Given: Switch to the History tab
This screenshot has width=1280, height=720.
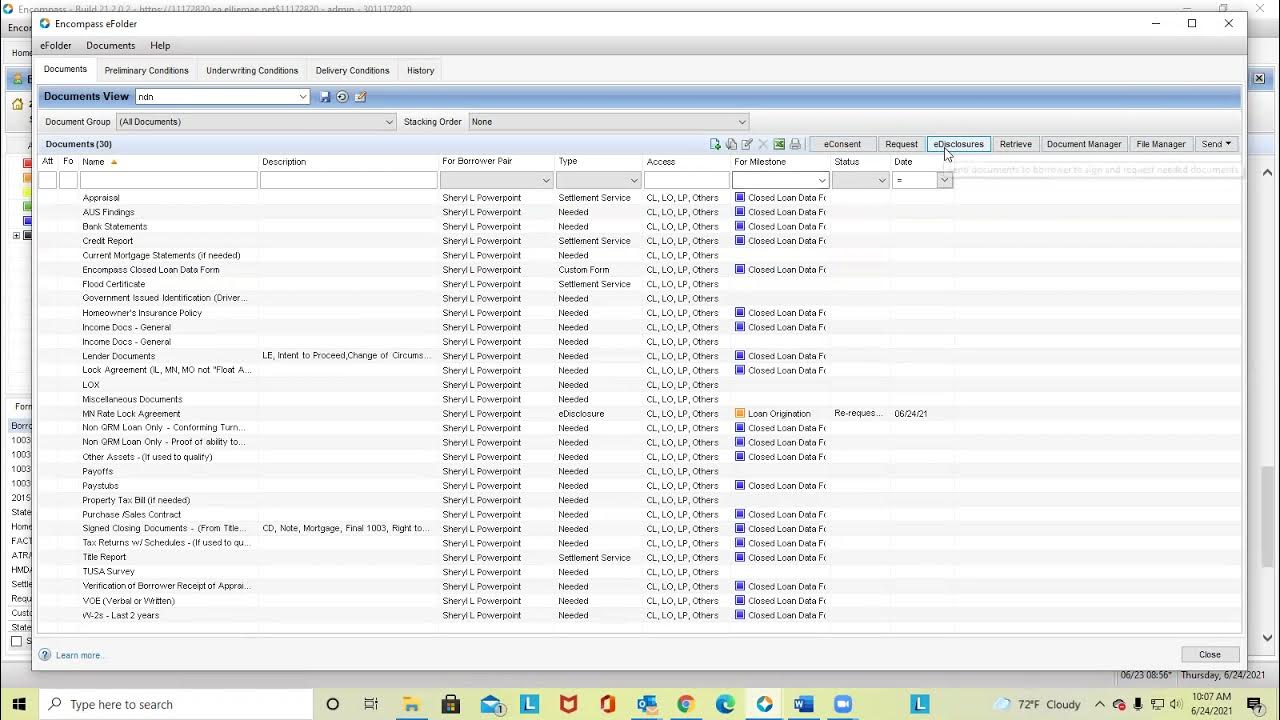Looking at the screenshot, I should point(420,71).
